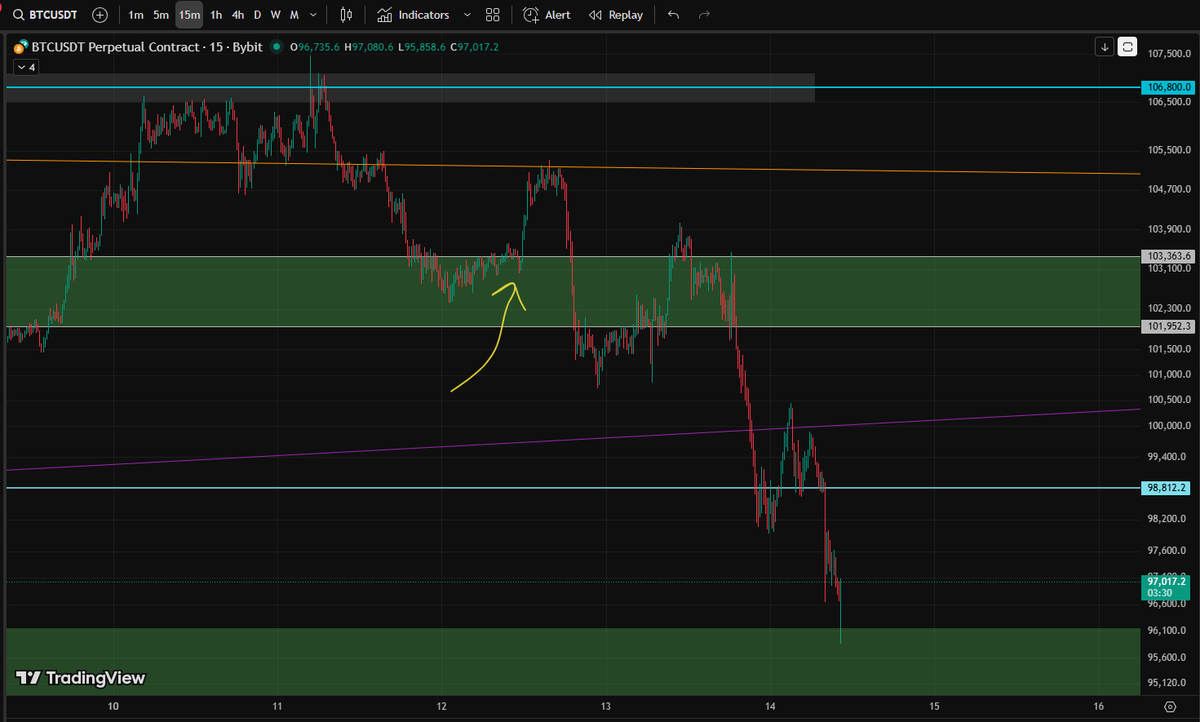
Task: Open the Indicators menu
Action: pos(413,15)
